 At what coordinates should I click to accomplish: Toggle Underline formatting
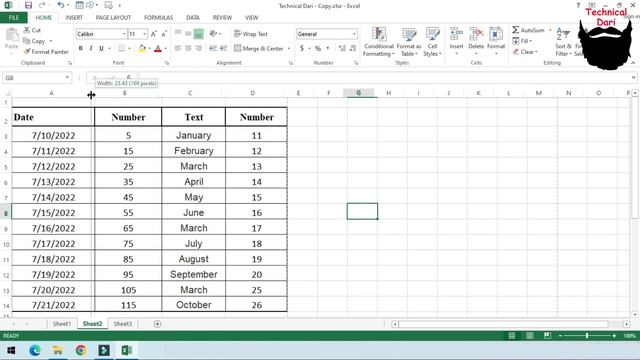(x=101, y=48)
